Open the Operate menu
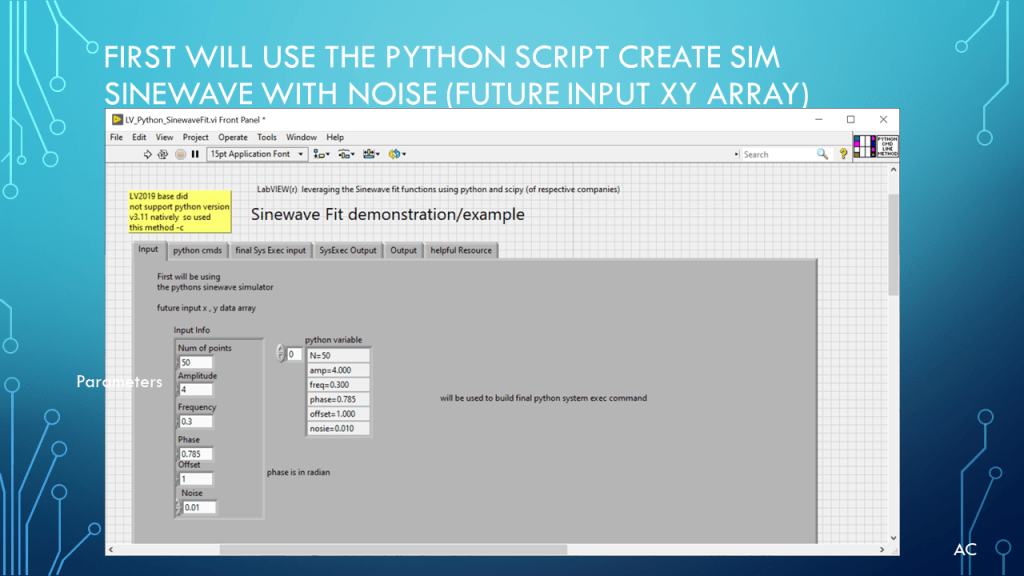1024x576 pixels. (x=233, y=137)
